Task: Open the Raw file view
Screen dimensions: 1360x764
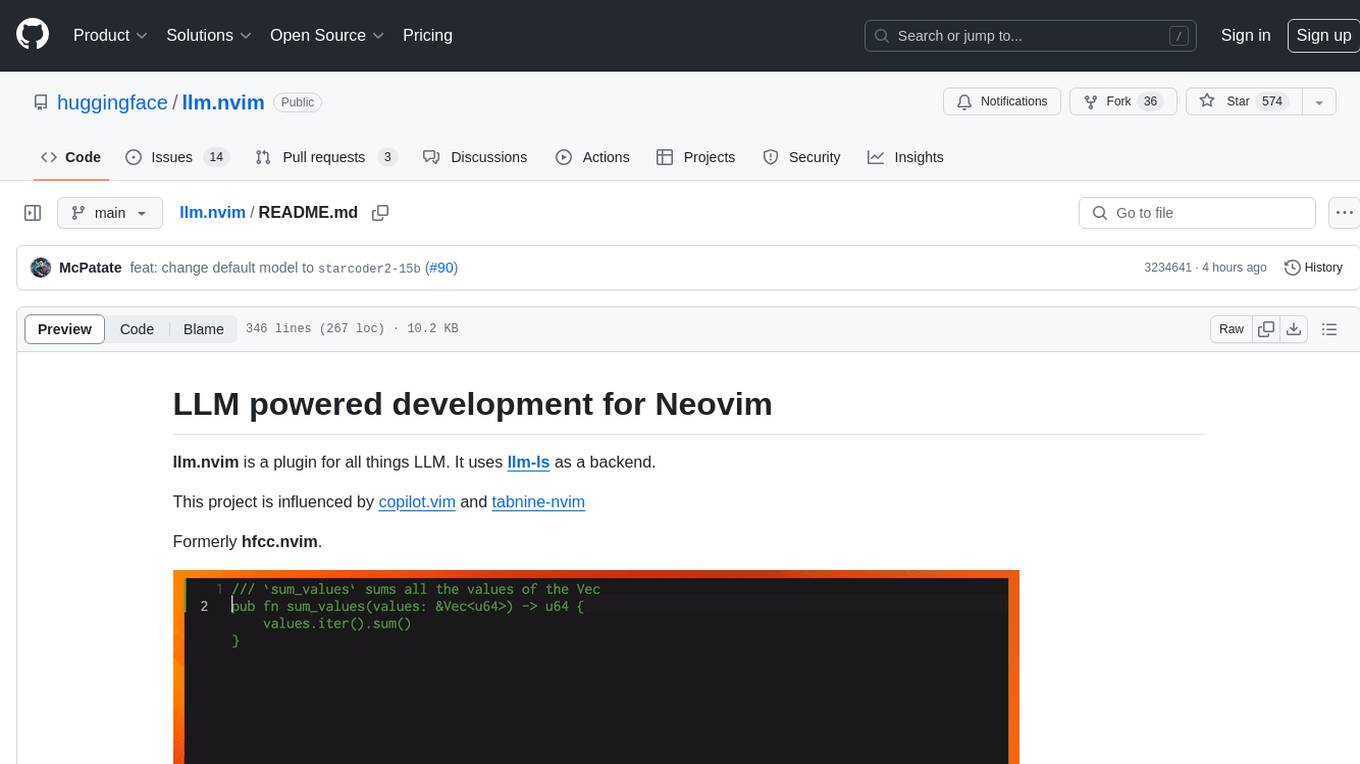Action: coord(1231,329)
